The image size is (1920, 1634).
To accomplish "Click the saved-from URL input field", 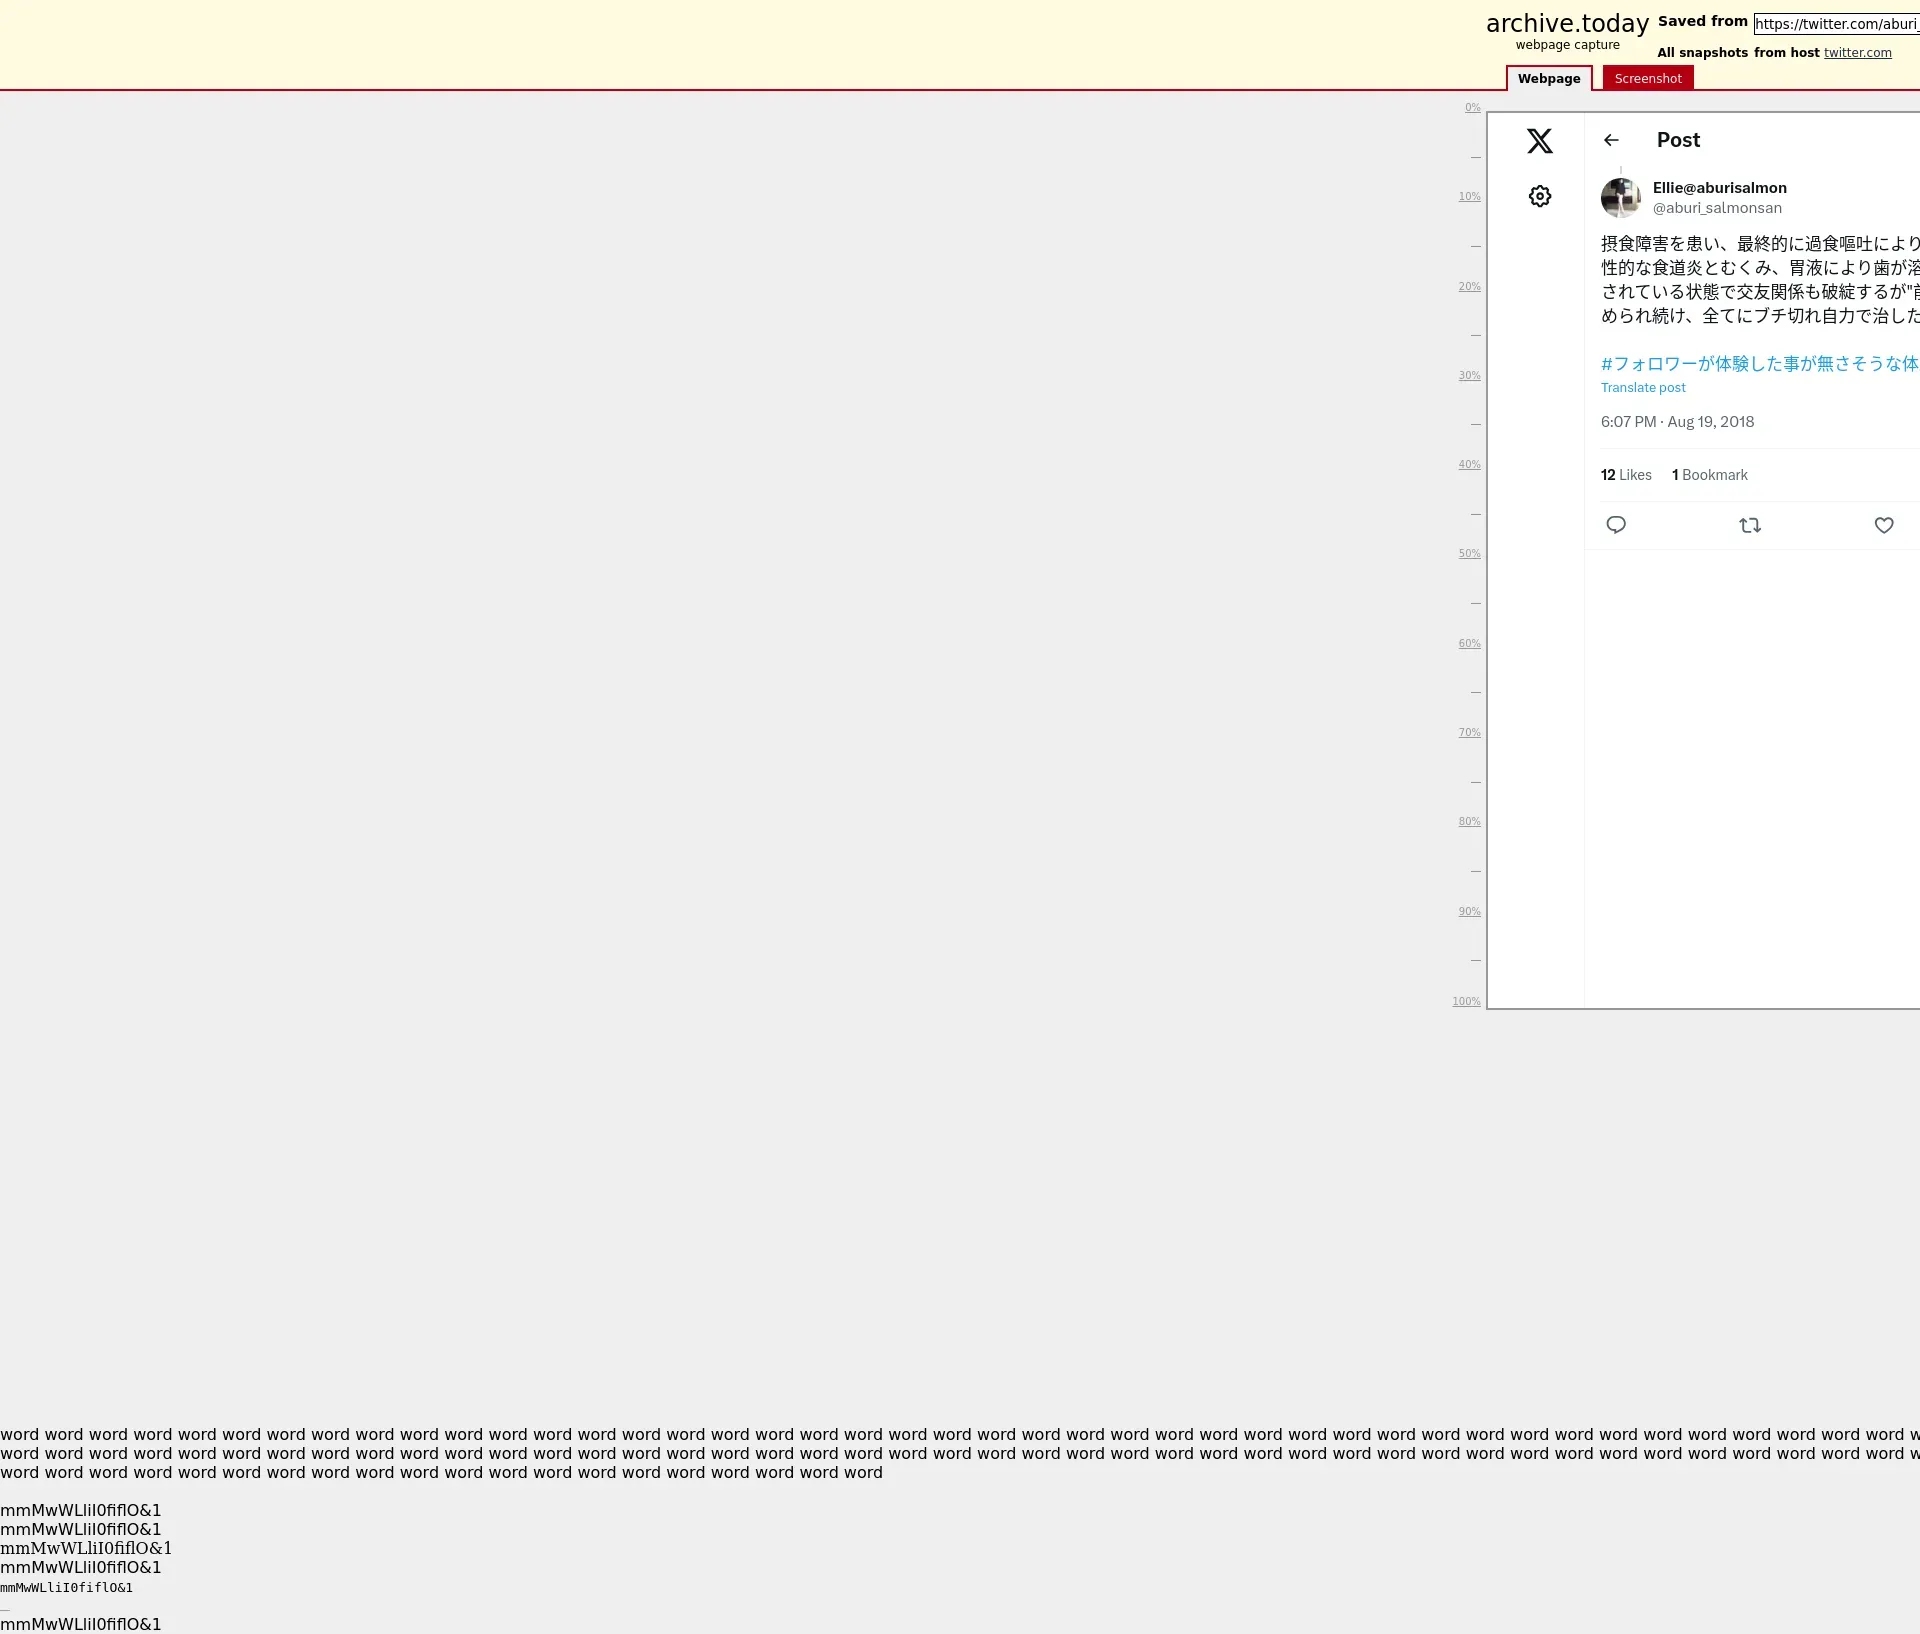I will [x=1836, y=24].
